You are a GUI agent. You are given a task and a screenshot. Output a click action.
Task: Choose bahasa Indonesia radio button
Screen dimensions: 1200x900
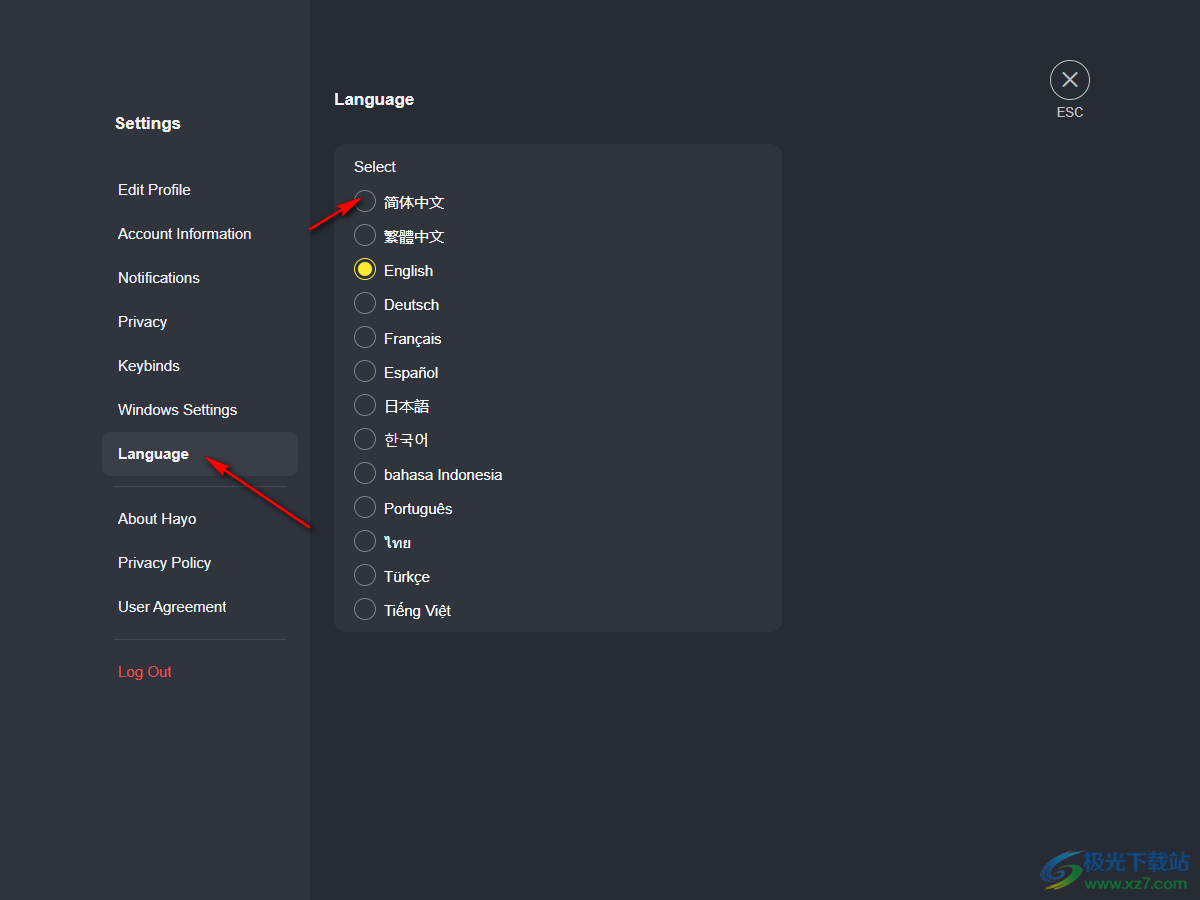coord(365,473)
